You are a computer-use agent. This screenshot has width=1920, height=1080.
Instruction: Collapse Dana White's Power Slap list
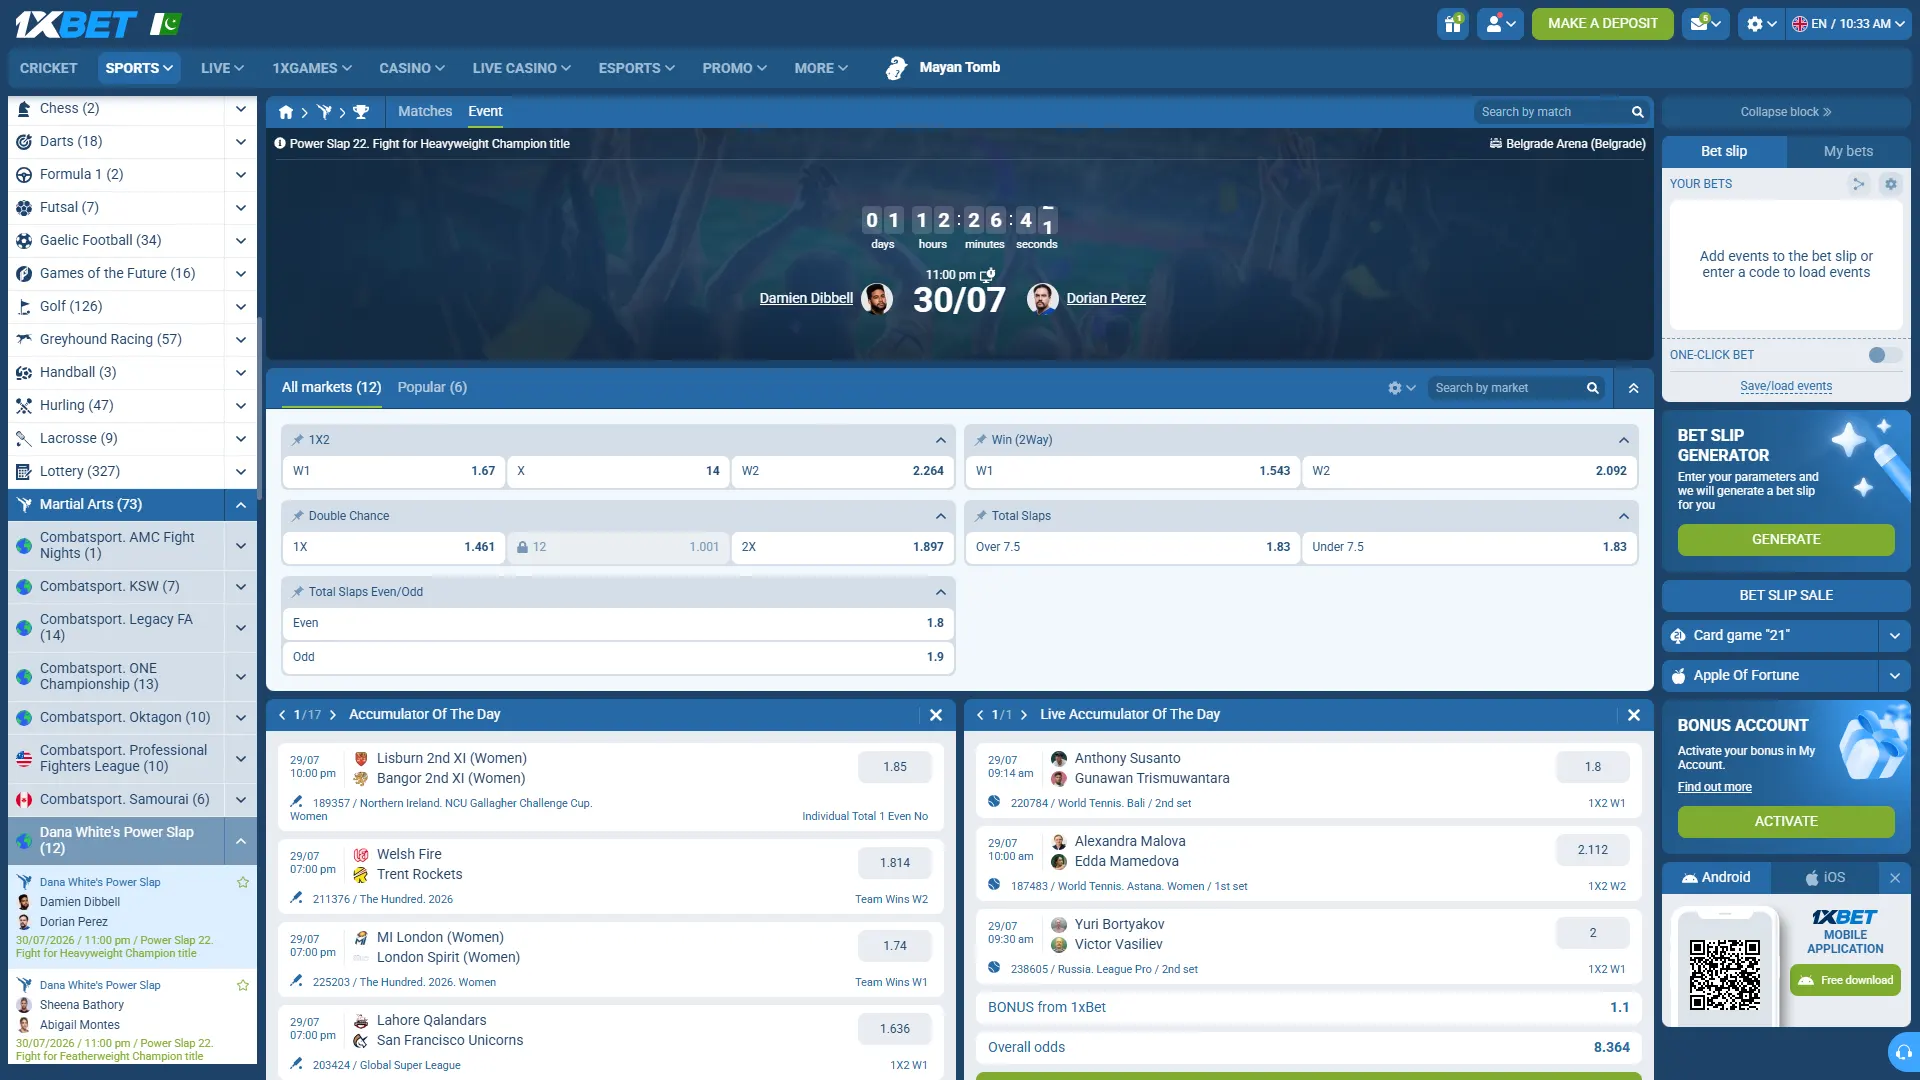[x=240, y=841]
